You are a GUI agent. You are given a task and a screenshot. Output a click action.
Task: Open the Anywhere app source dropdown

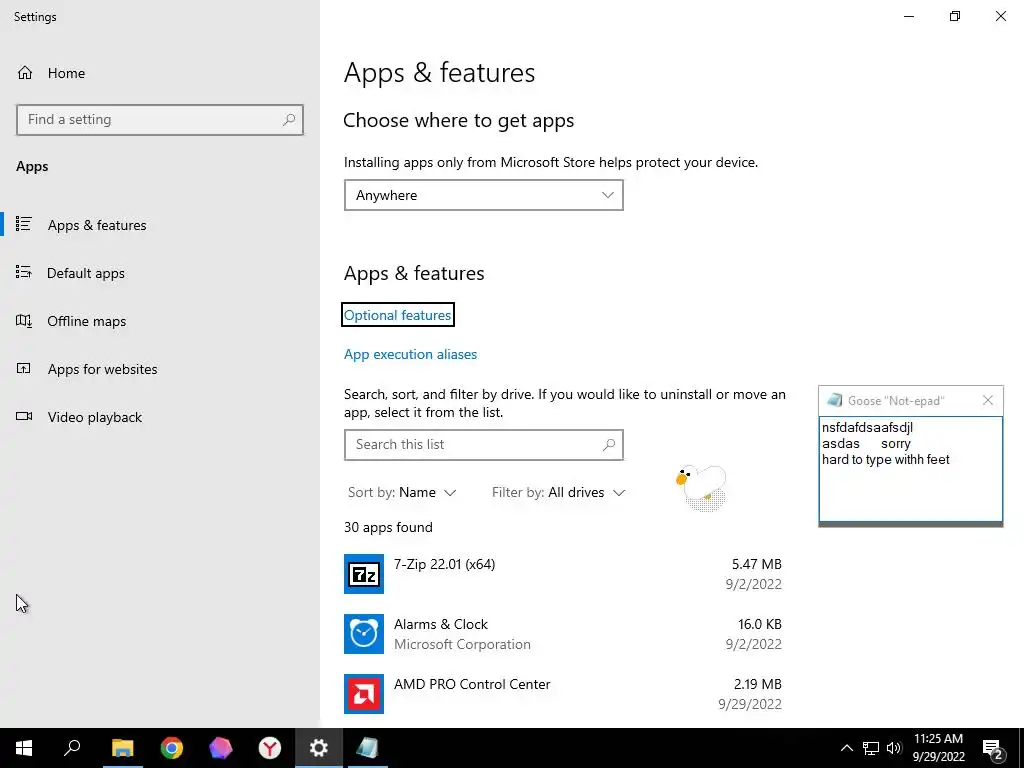483,195
